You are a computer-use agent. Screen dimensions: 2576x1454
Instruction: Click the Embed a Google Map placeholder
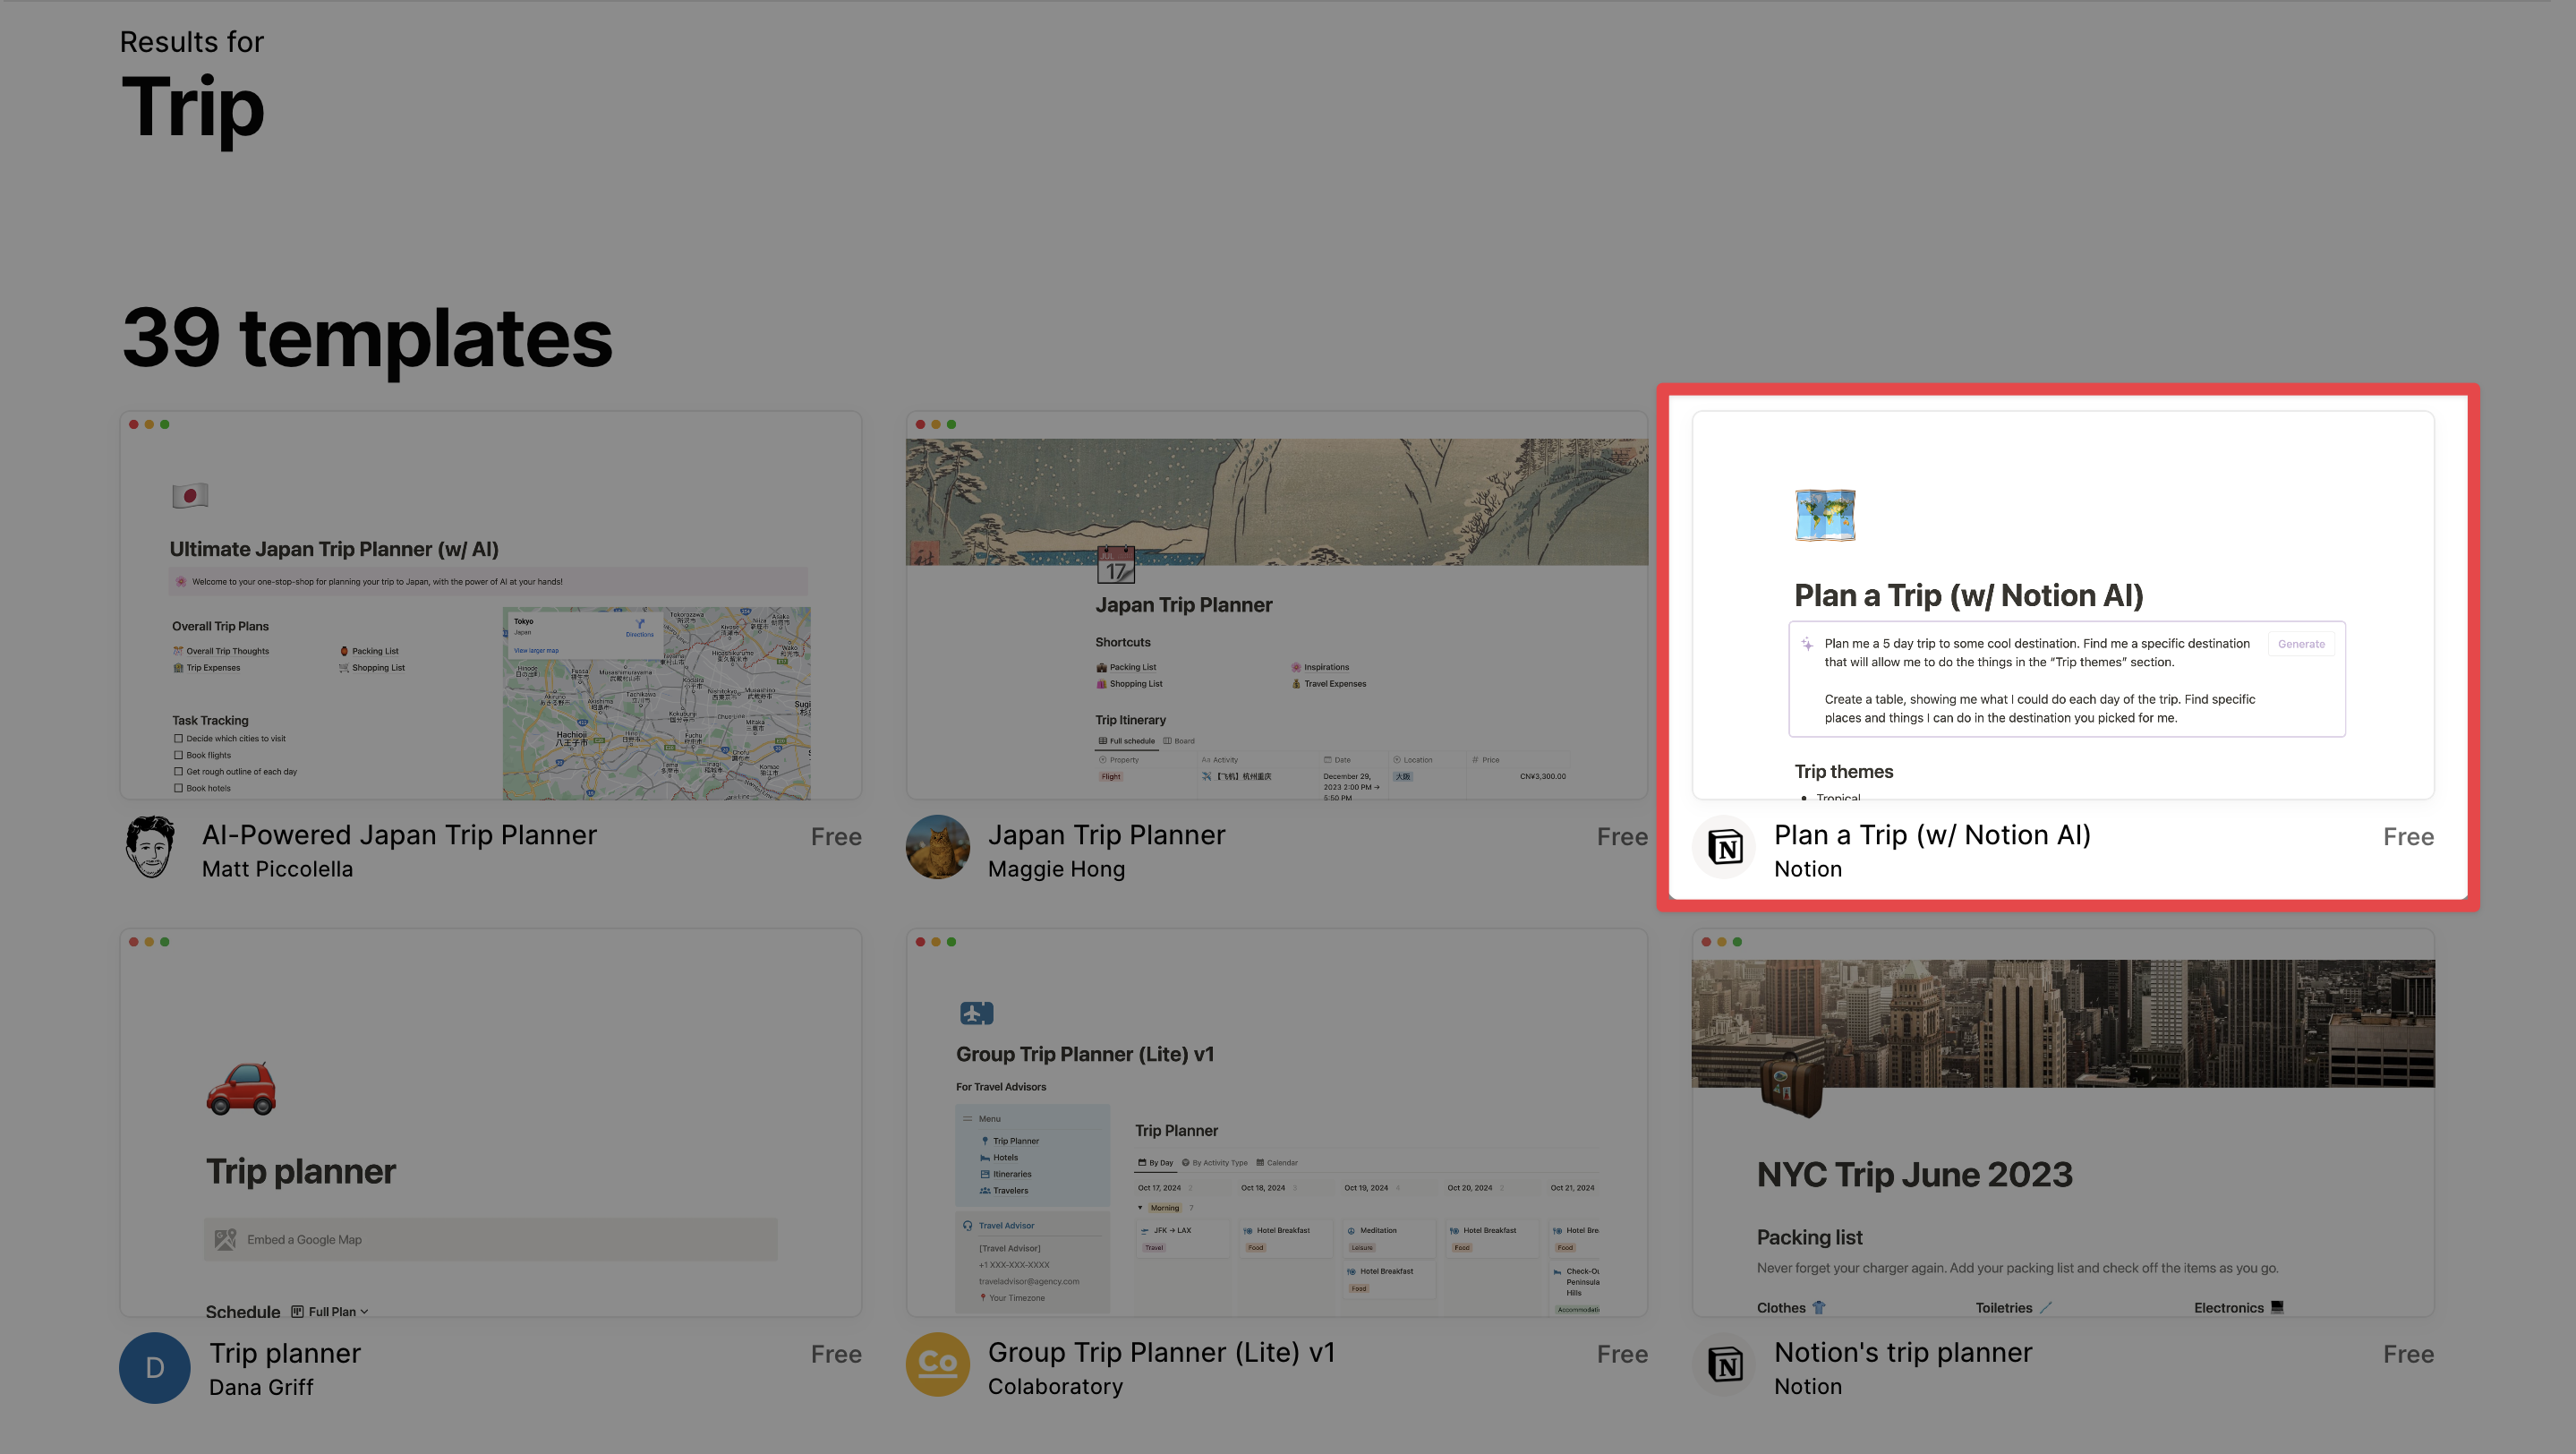tap(491, 1239)
